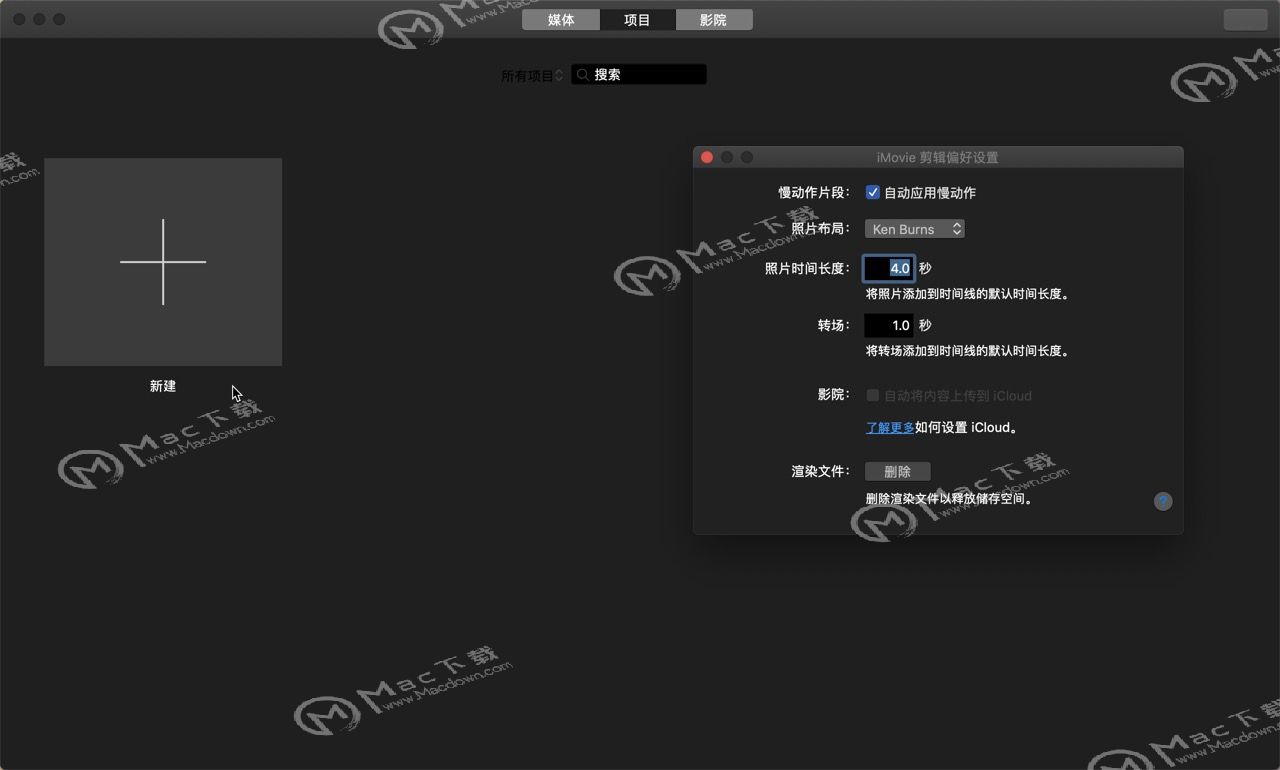Click the 照片时间长度 field showing 4.0
This screenshot has height=770, width=1280.
click(889, 268)
